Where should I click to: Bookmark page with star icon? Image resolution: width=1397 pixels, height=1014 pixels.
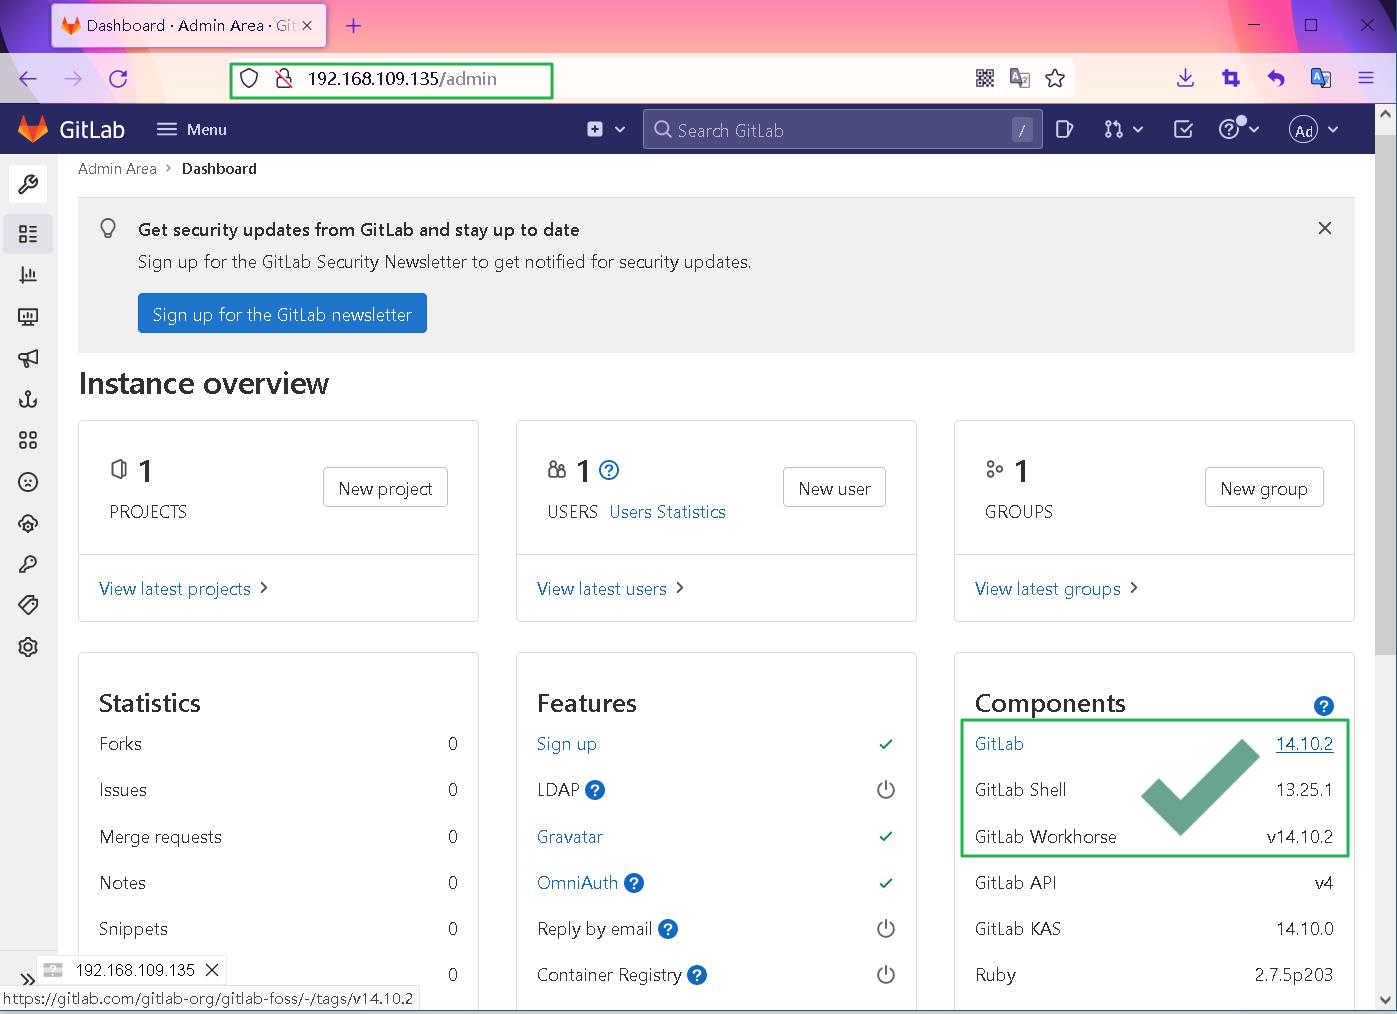pos(1055,78)
